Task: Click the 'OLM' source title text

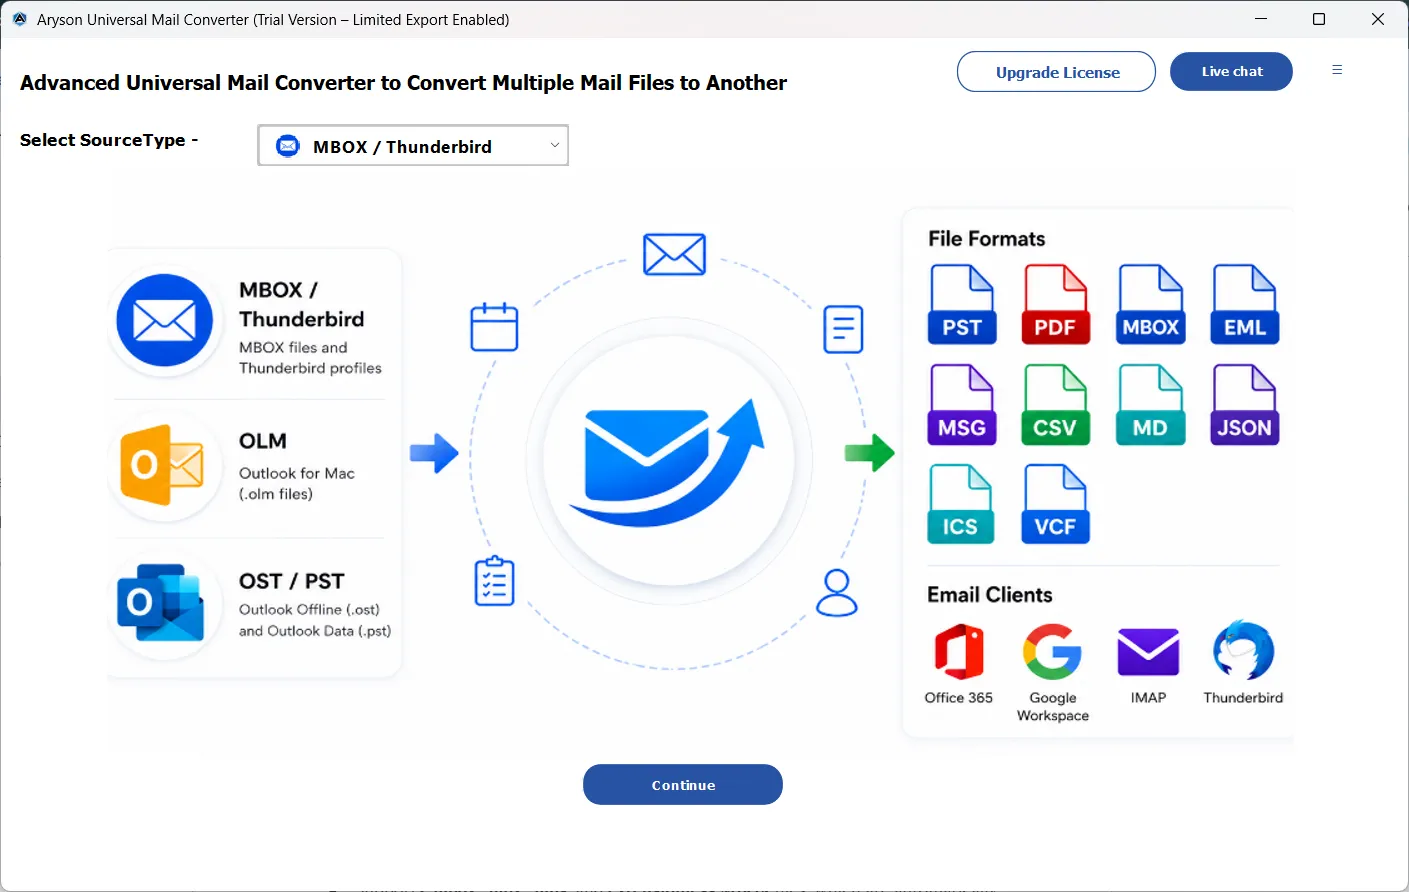Action: point(263,441)
